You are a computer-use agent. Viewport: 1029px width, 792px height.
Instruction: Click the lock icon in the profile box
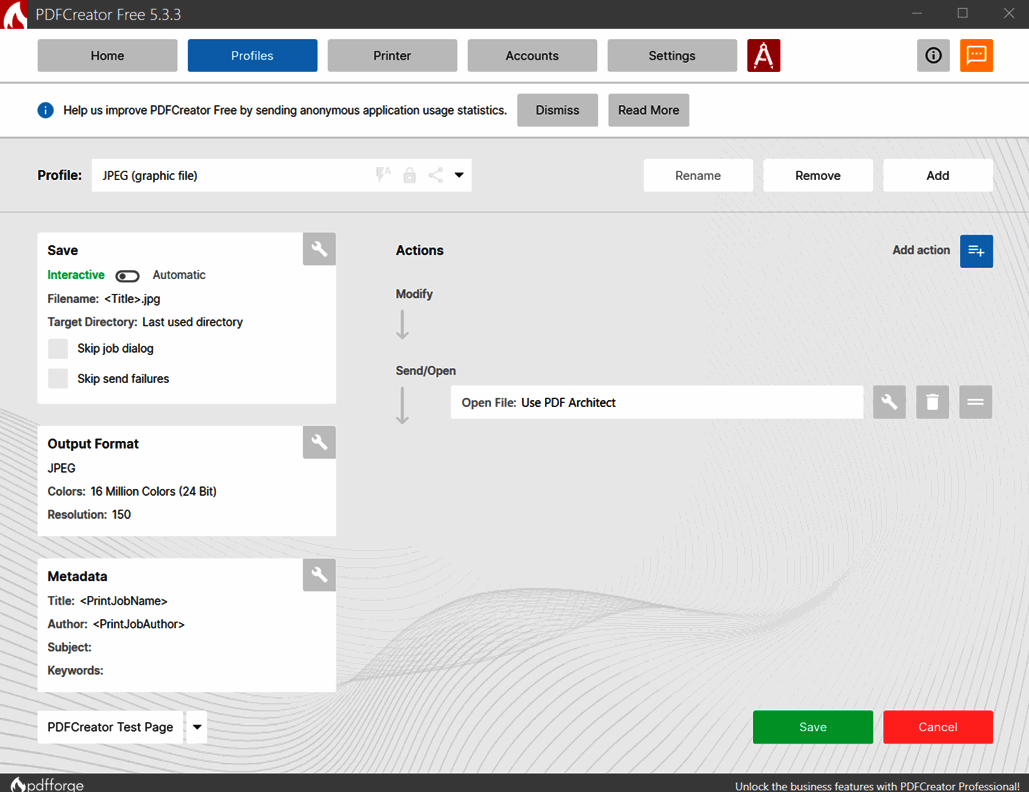410,175
